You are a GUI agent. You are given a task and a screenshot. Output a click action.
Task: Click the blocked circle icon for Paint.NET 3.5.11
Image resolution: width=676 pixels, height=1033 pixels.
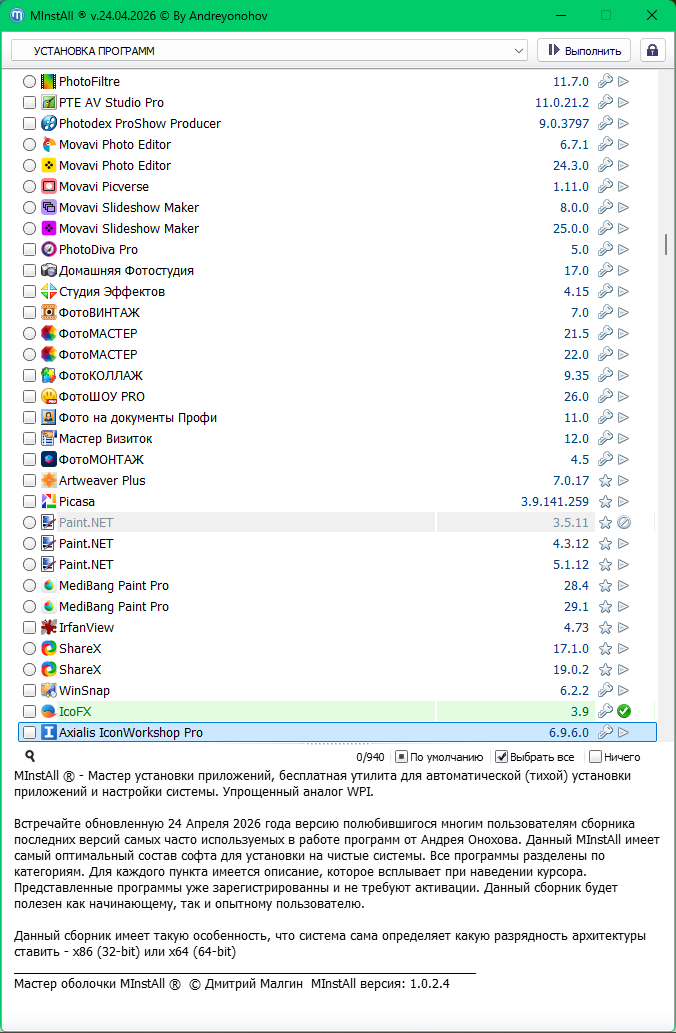click(623, 523)
